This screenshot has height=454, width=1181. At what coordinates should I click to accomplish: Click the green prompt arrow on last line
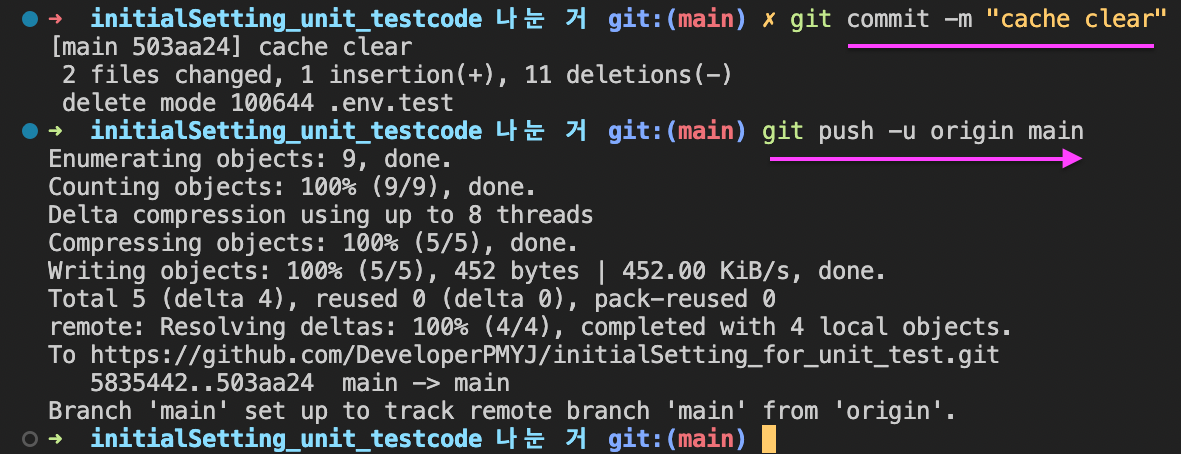tap(56, 438)
